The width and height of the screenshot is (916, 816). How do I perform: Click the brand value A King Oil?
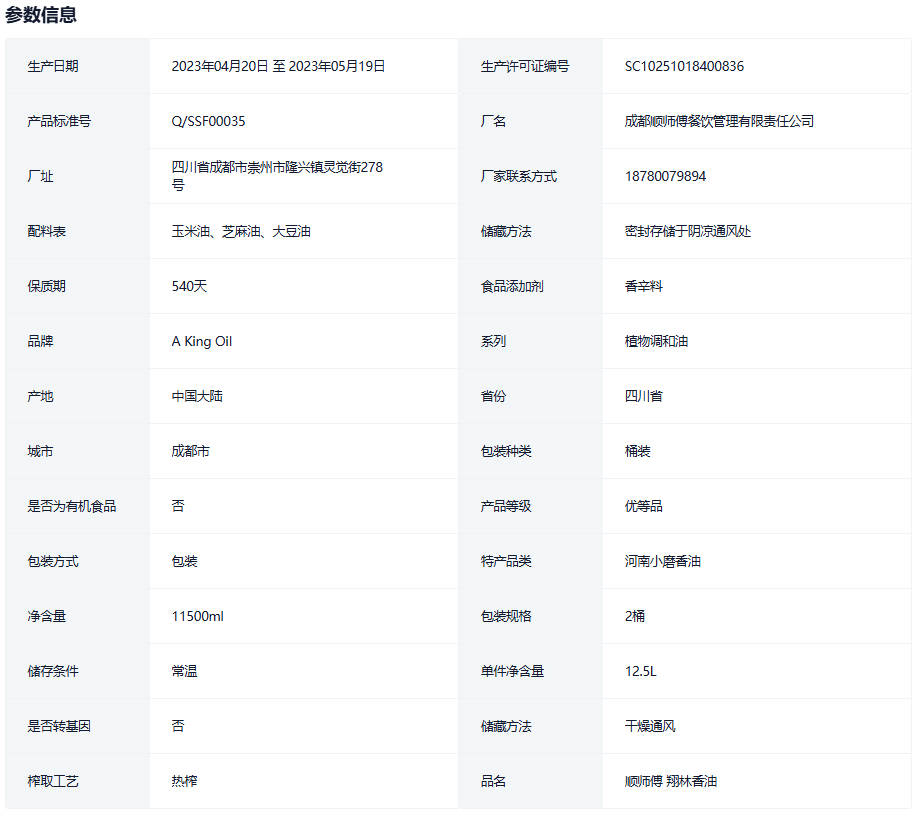[201, 341]
